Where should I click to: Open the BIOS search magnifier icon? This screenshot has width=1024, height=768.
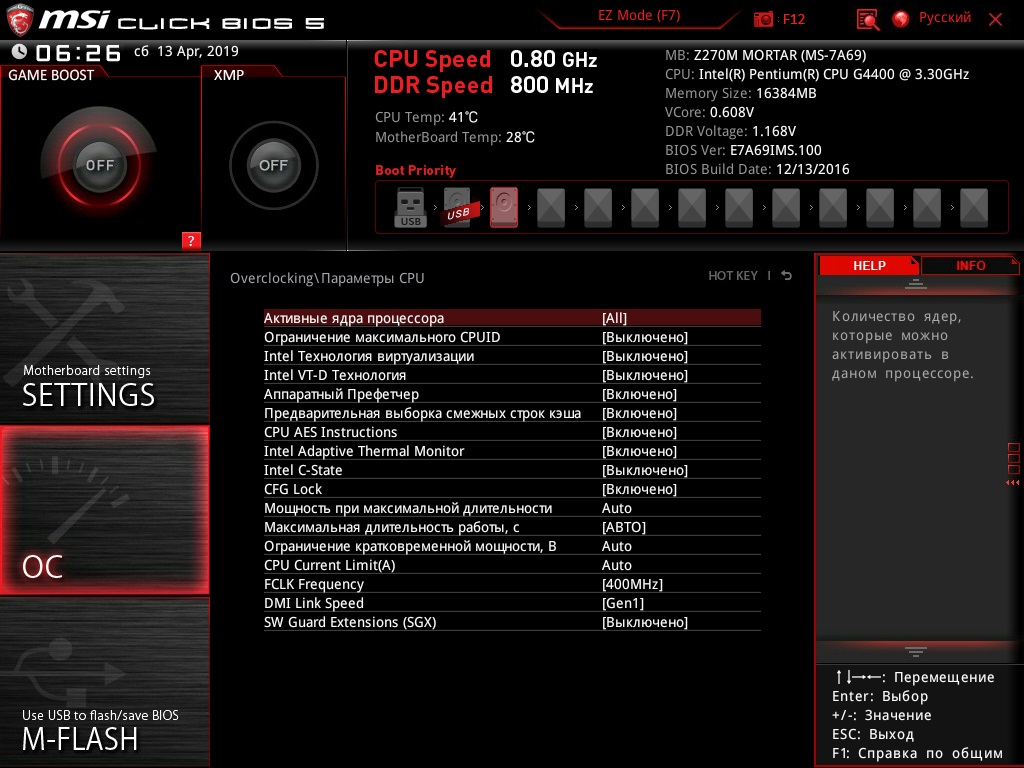(x=867, y=20)
